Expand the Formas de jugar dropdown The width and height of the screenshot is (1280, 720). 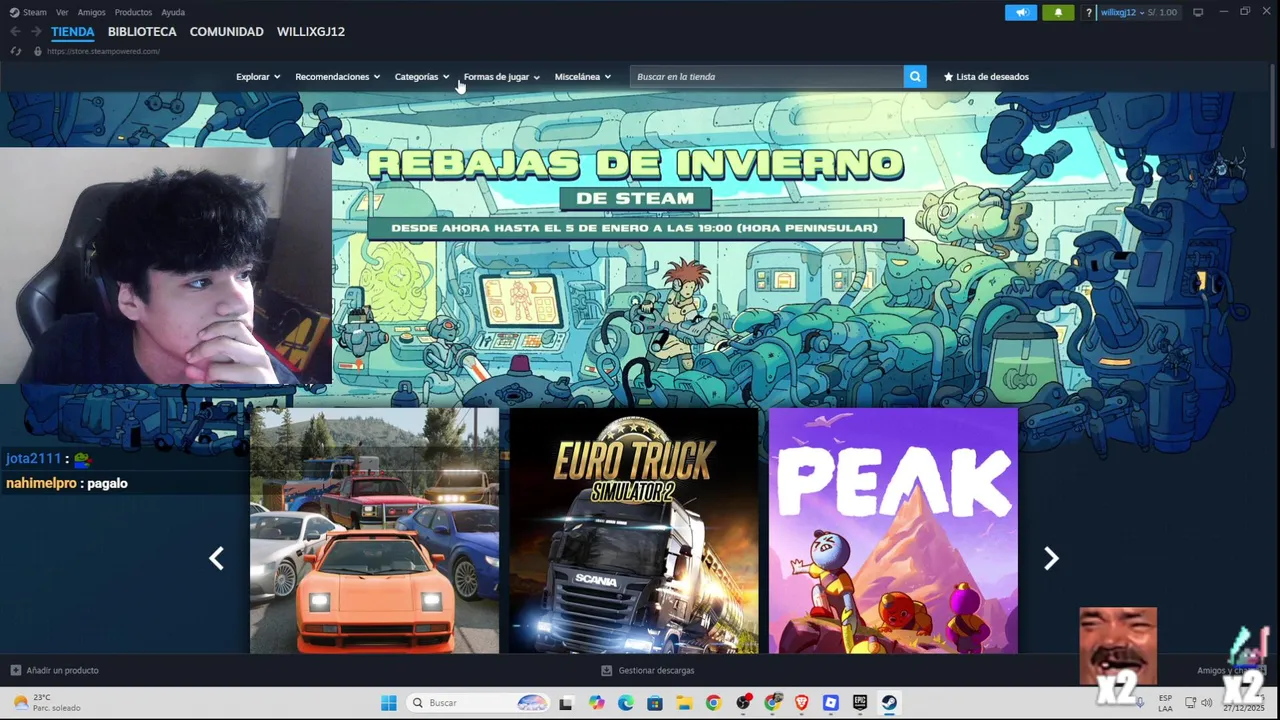[x=502, y=76]
